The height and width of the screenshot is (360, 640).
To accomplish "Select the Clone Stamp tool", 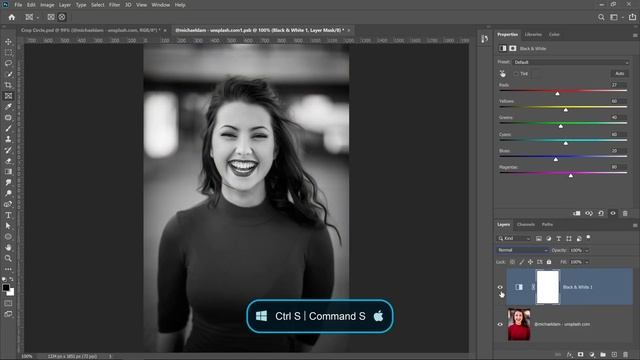I will click(8, 139).
